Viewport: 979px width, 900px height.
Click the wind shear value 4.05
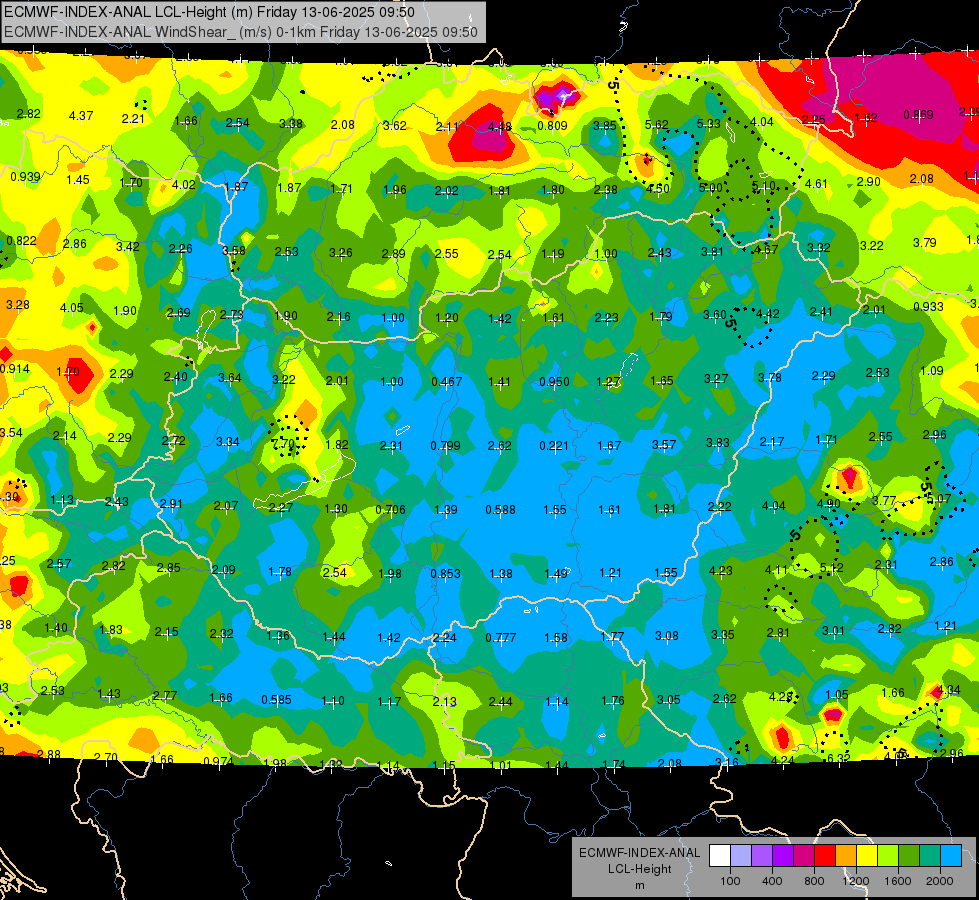click(72, 308)
